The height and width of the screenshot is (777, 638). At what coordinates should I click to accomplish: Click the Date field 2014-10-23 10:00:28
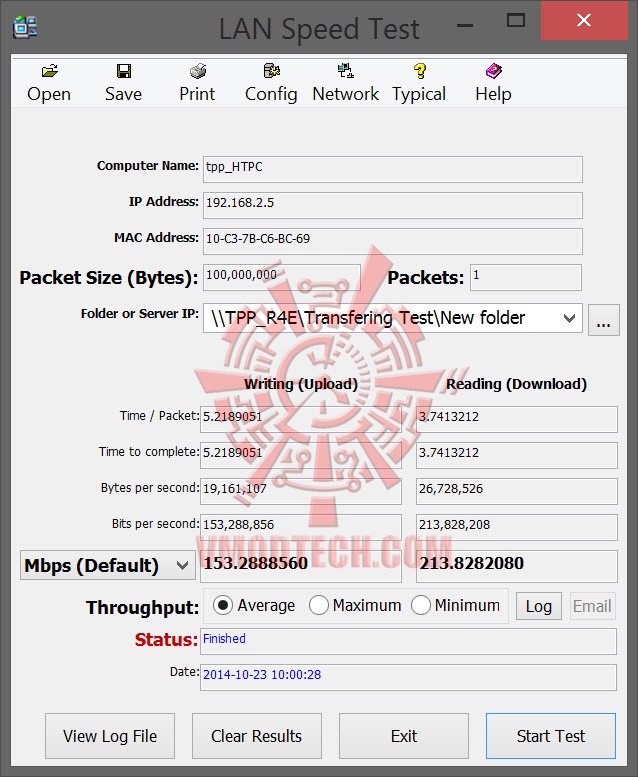click(408, 677)
